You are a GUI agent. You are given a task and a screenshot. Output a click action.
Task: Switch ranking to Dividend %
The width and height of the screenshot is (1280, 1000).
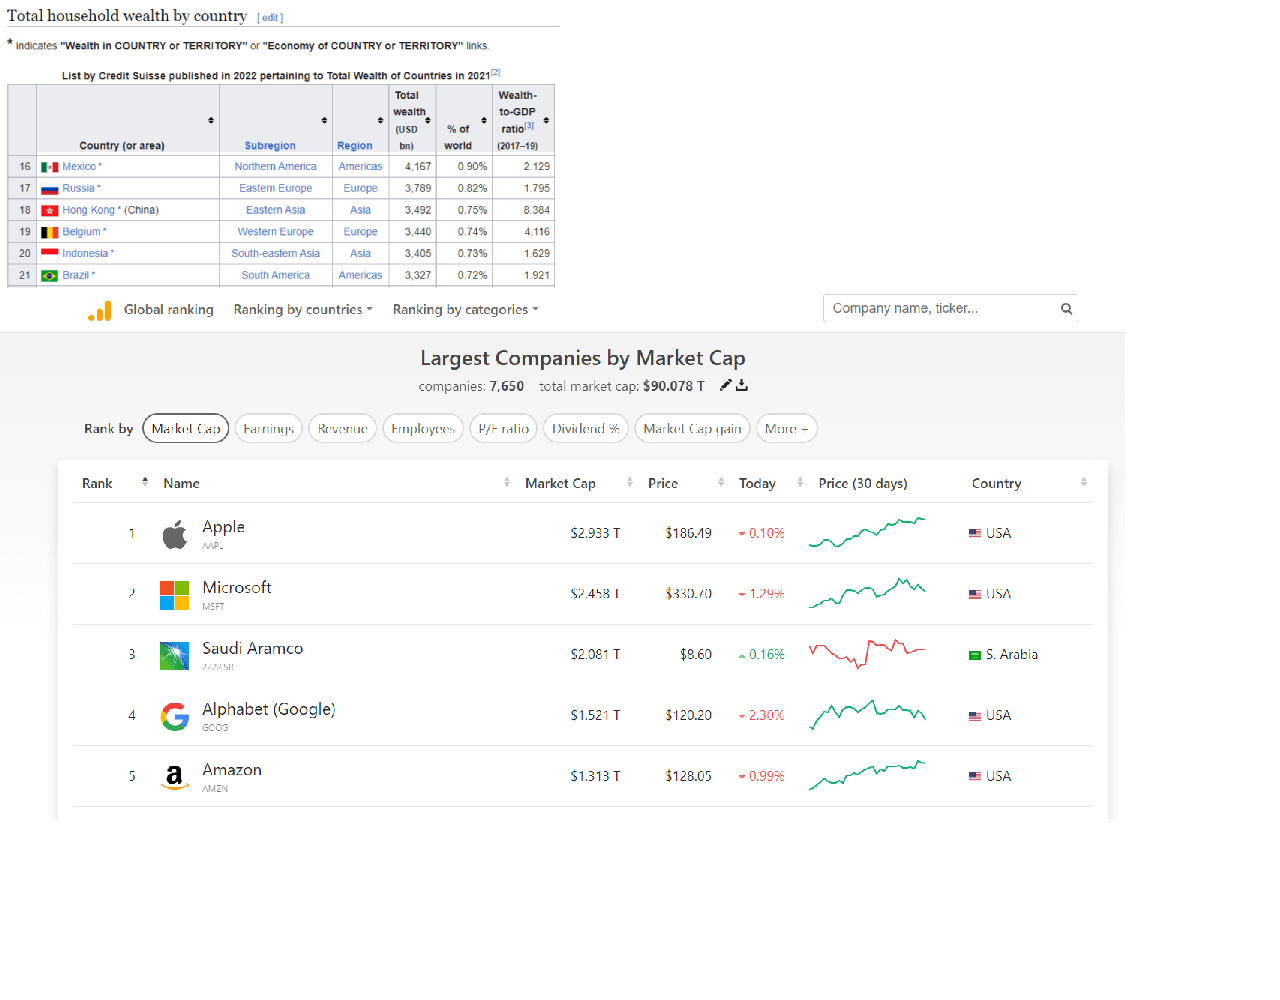(x=586, y=429)
